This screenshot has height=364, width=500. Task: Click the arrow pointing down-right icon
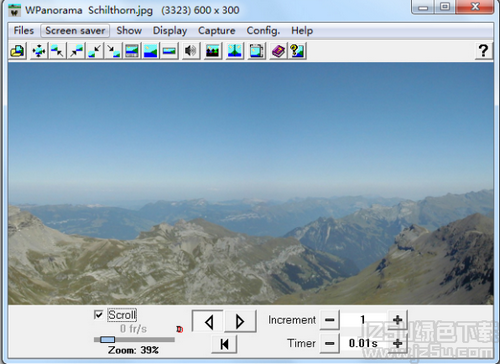[113, 51]
